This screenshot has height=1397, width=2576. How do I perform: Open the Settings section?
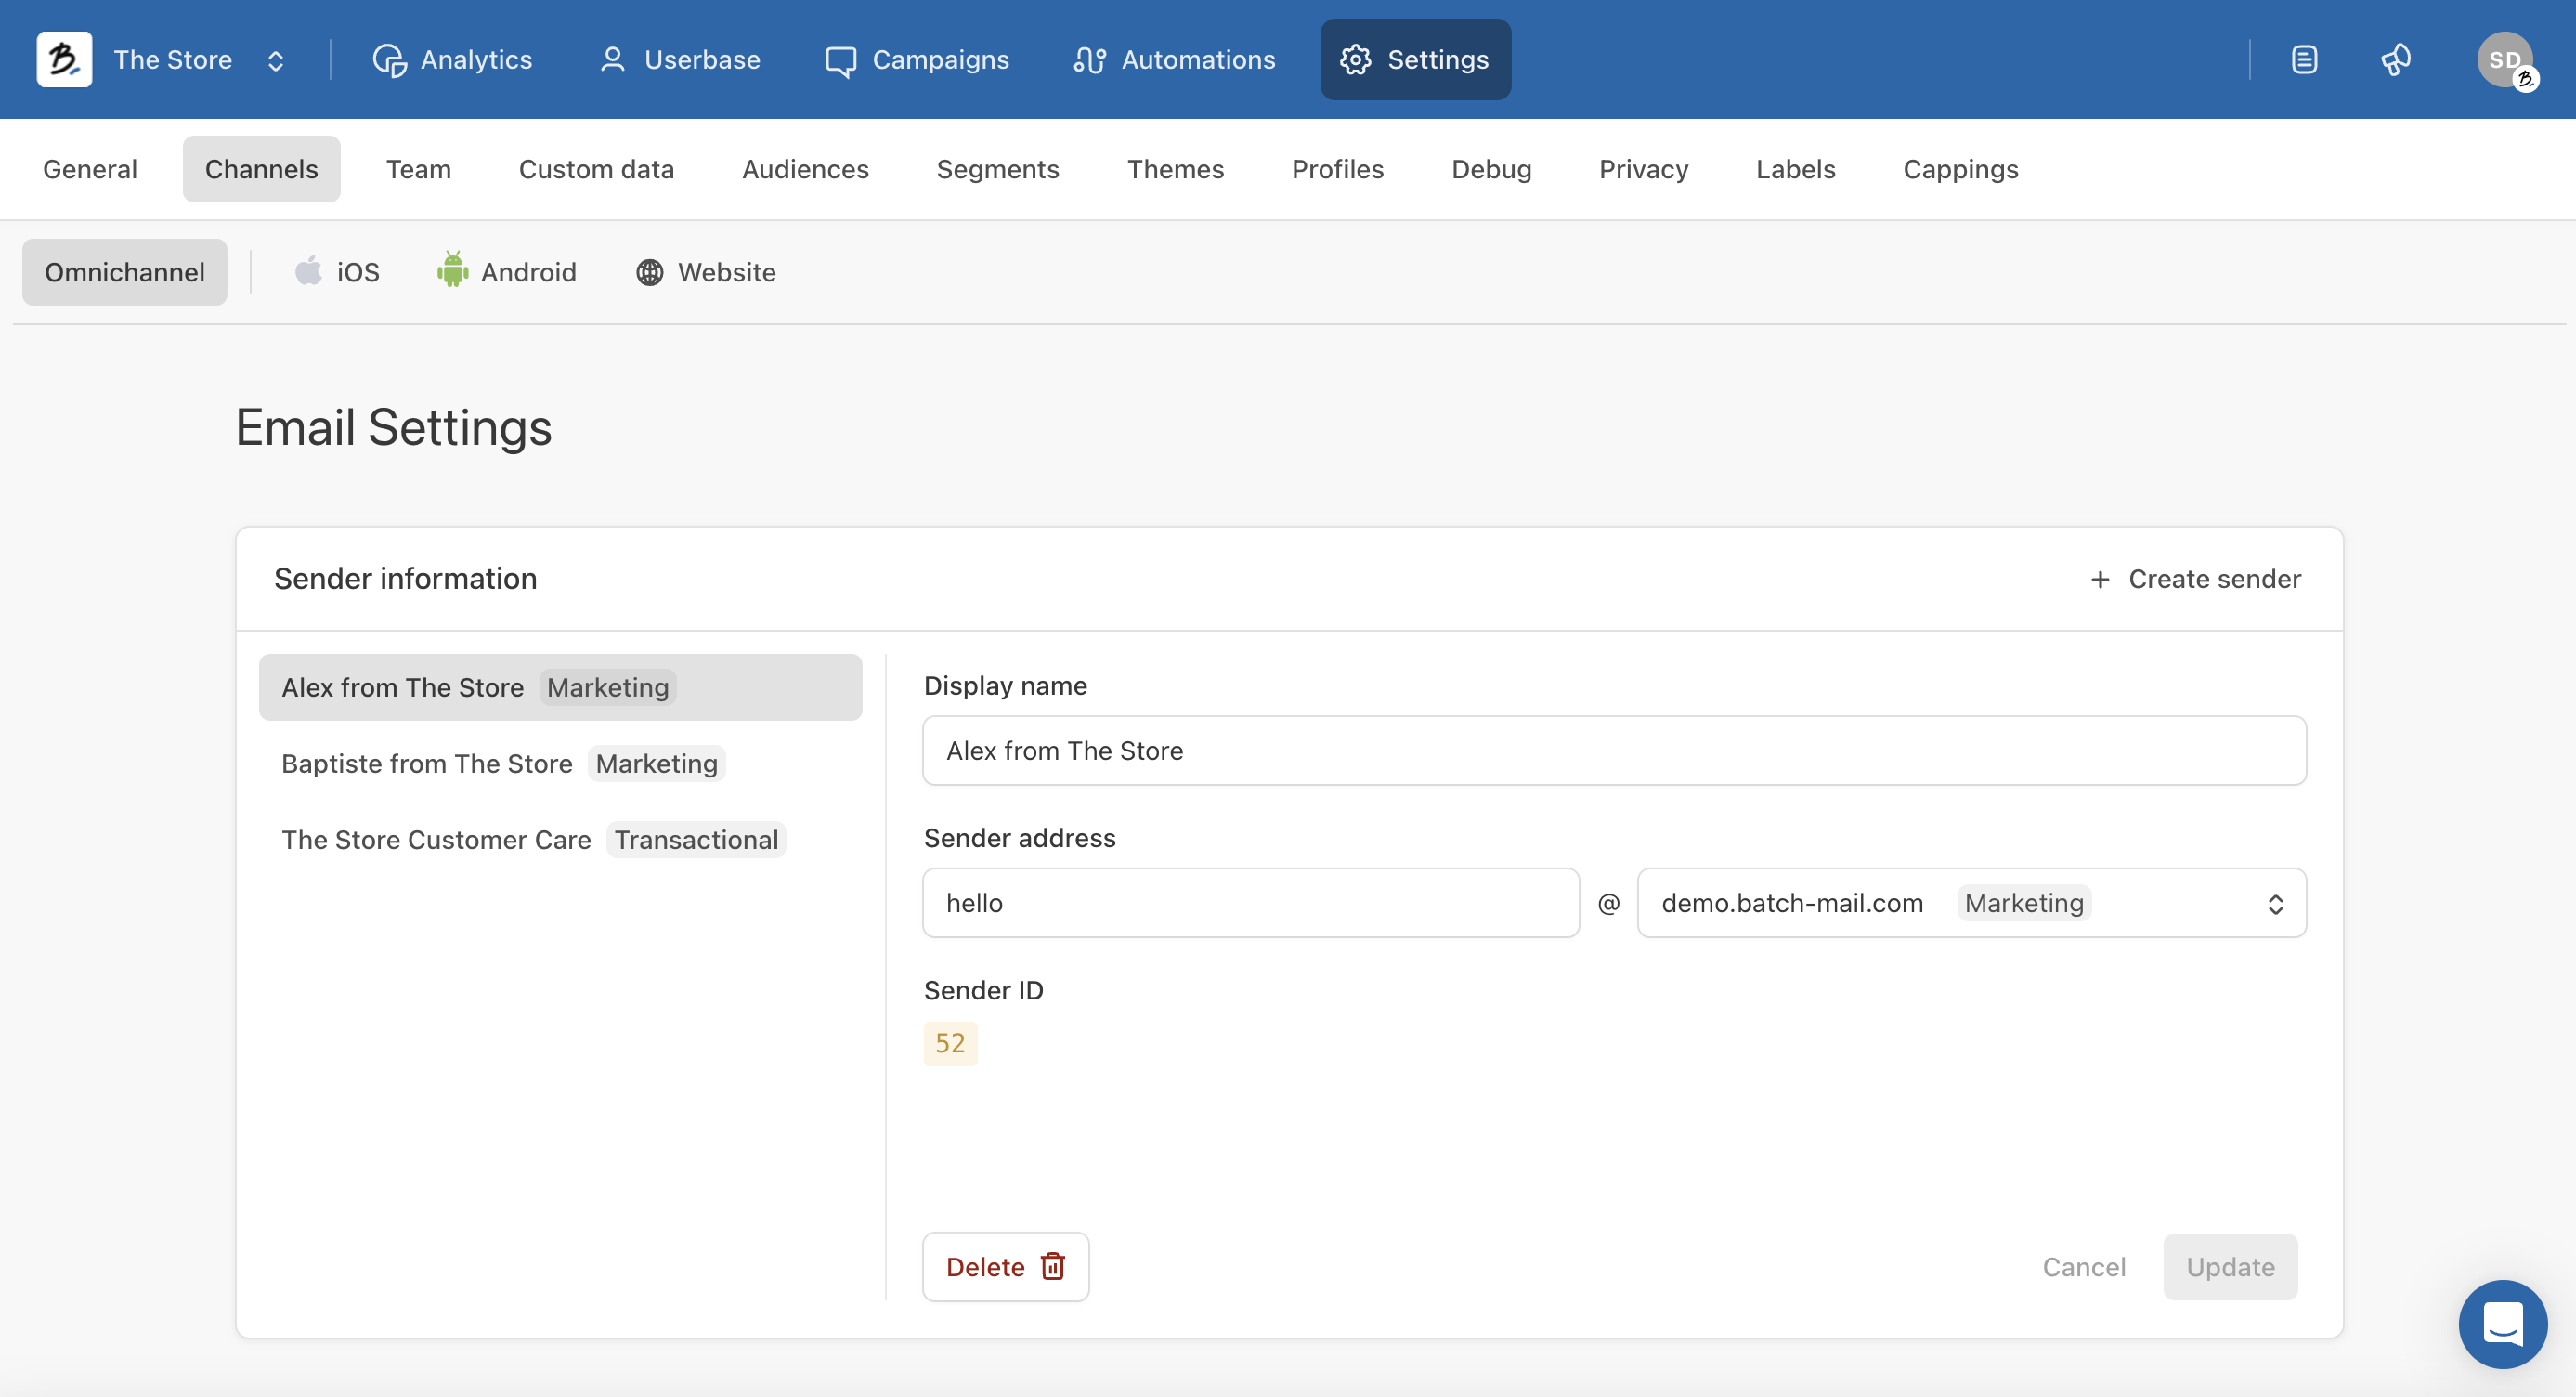coord(1415,60)
